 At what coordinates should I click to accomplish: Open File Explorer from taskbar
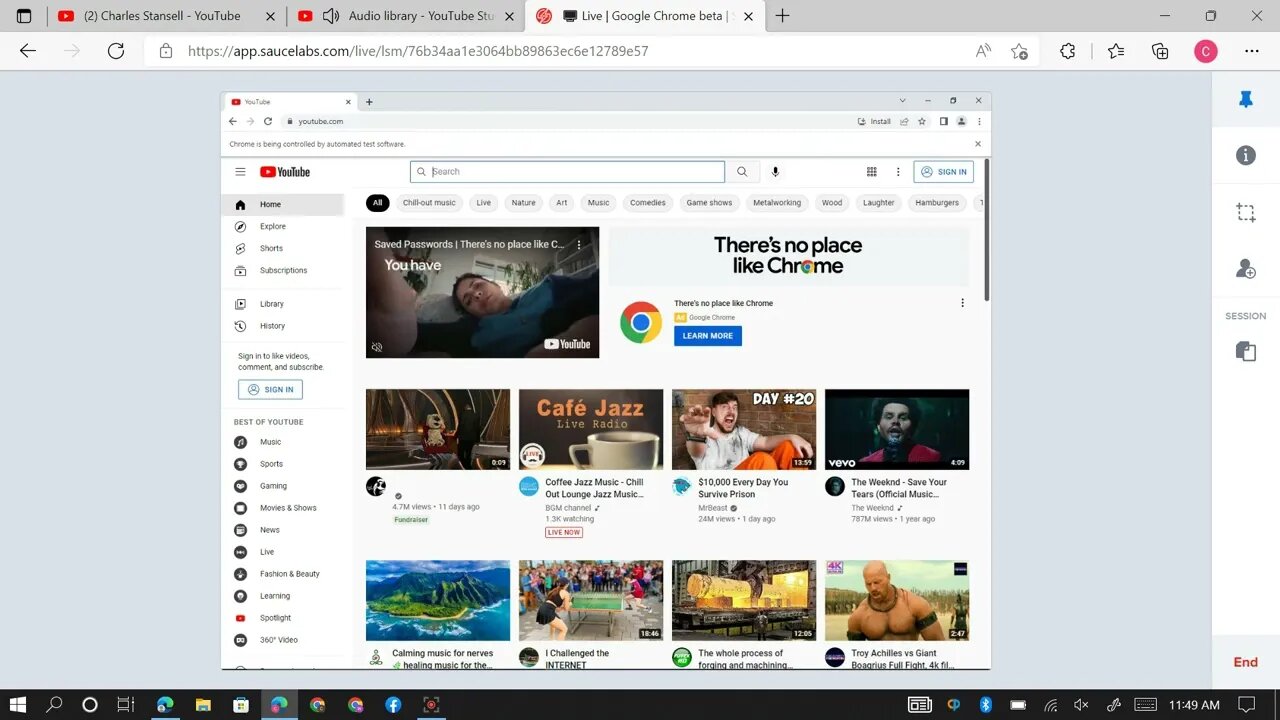click(203, 705)
